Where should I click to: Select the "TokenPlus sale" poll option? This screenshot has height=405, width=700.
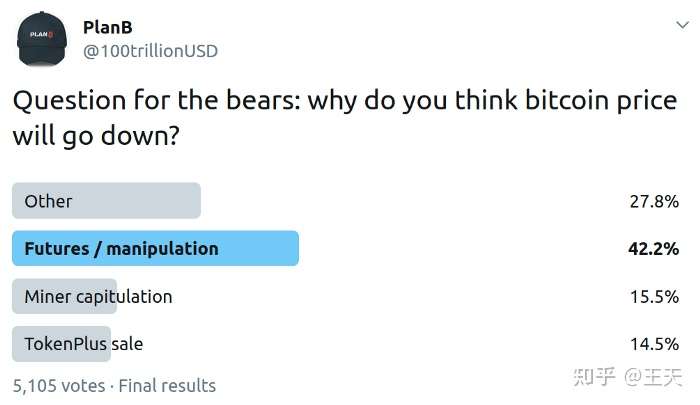coord(84,344)
